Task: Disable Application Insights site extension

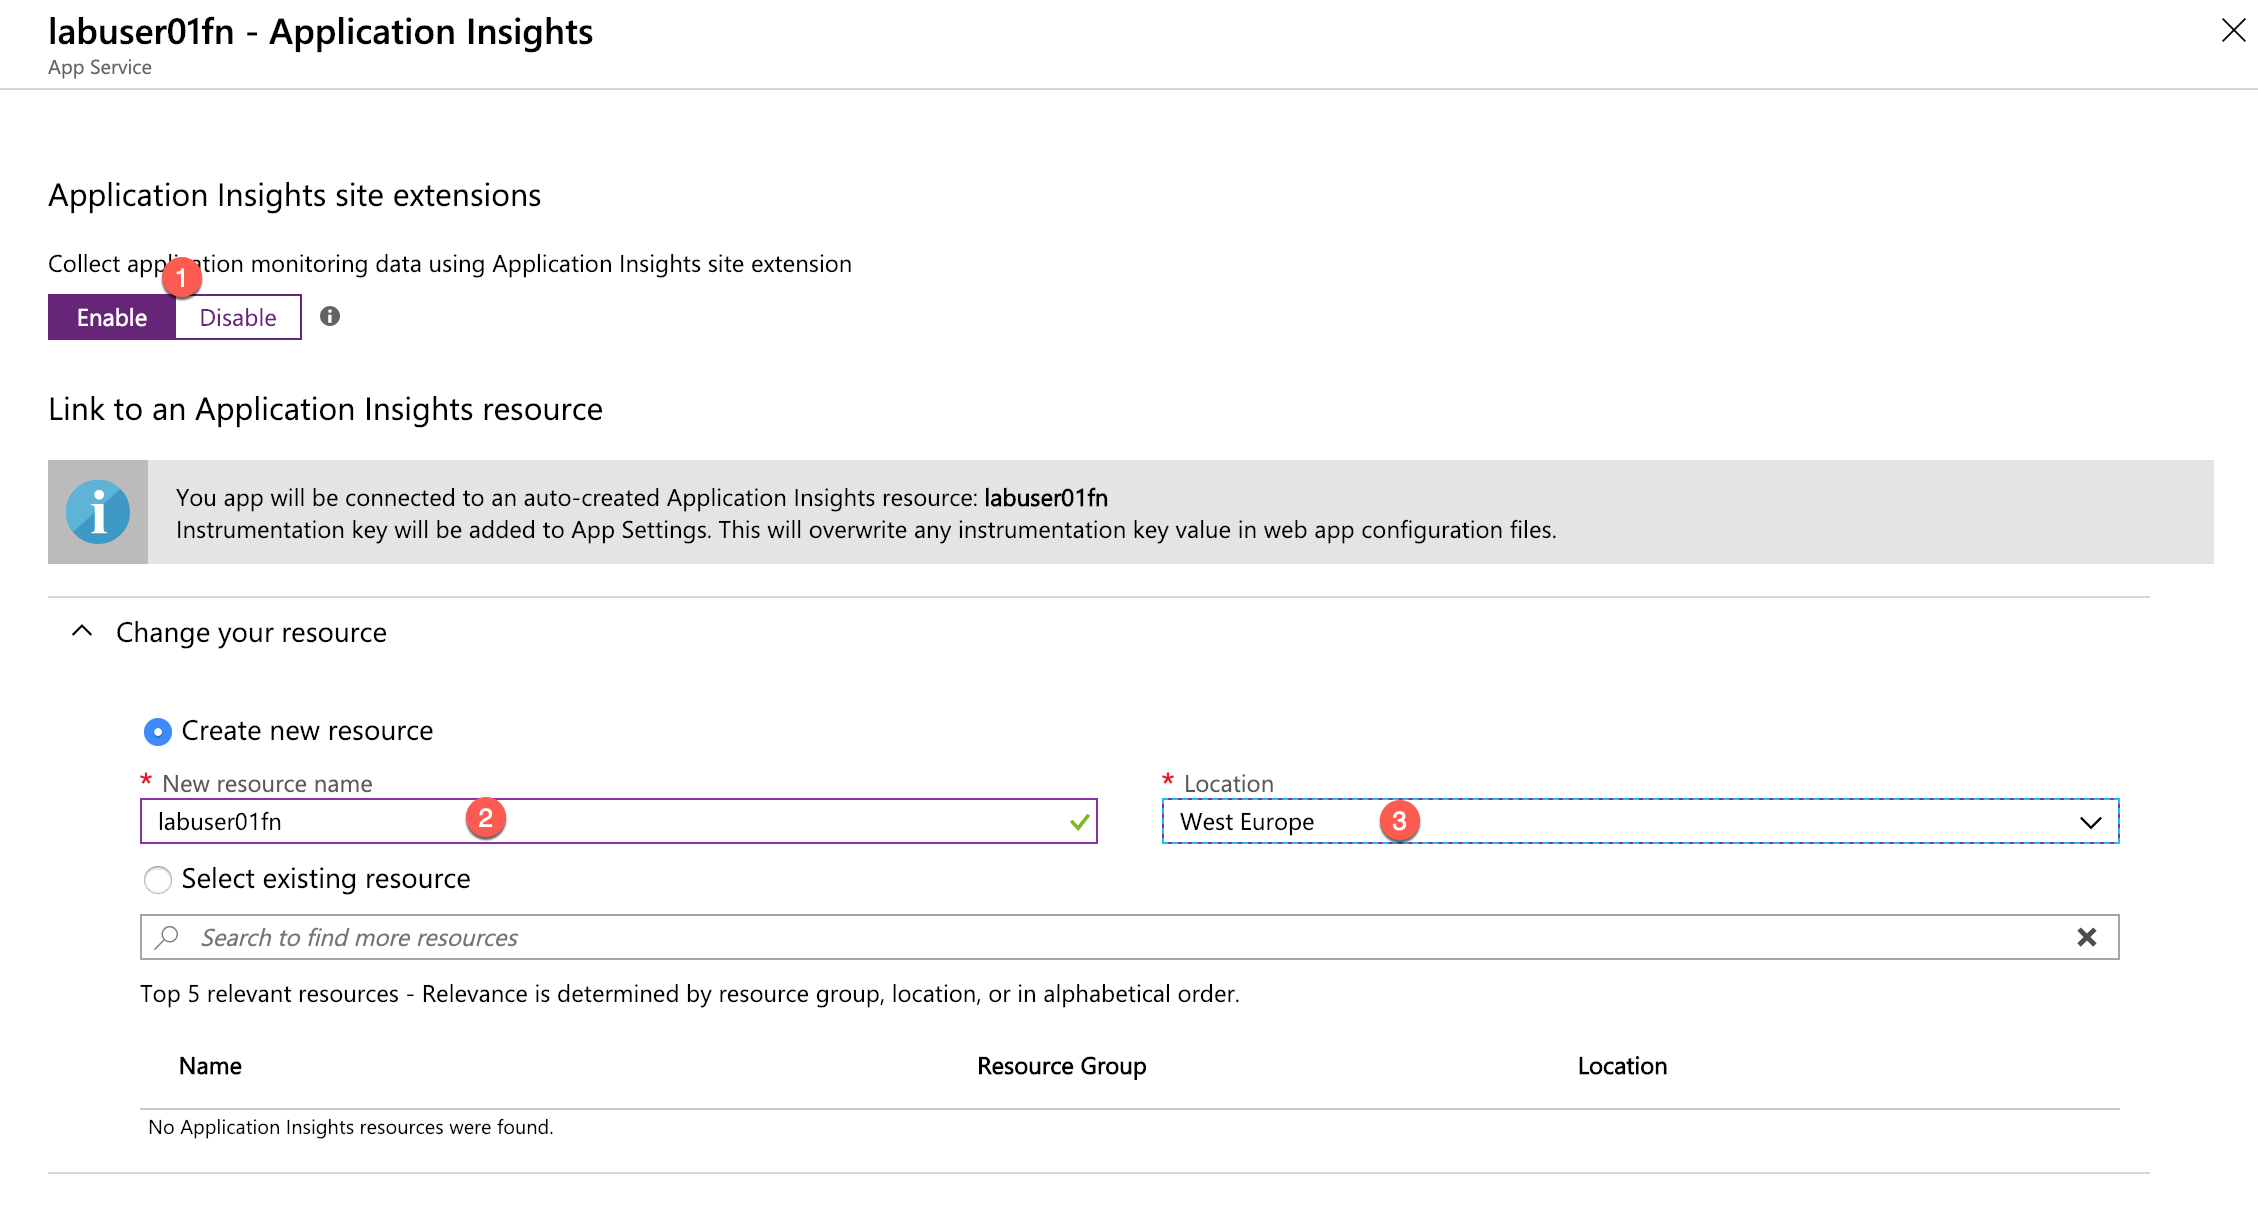Action: point(238,317)
